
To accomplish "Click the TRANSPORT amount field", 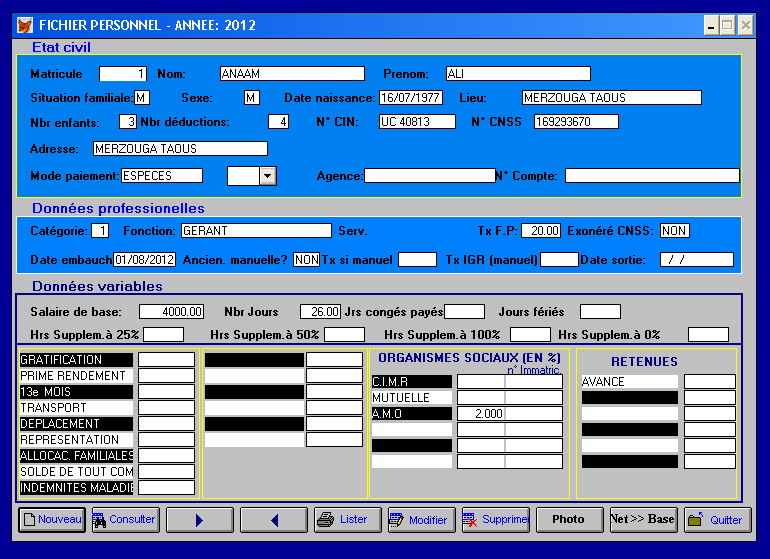I will coord(166,408).
